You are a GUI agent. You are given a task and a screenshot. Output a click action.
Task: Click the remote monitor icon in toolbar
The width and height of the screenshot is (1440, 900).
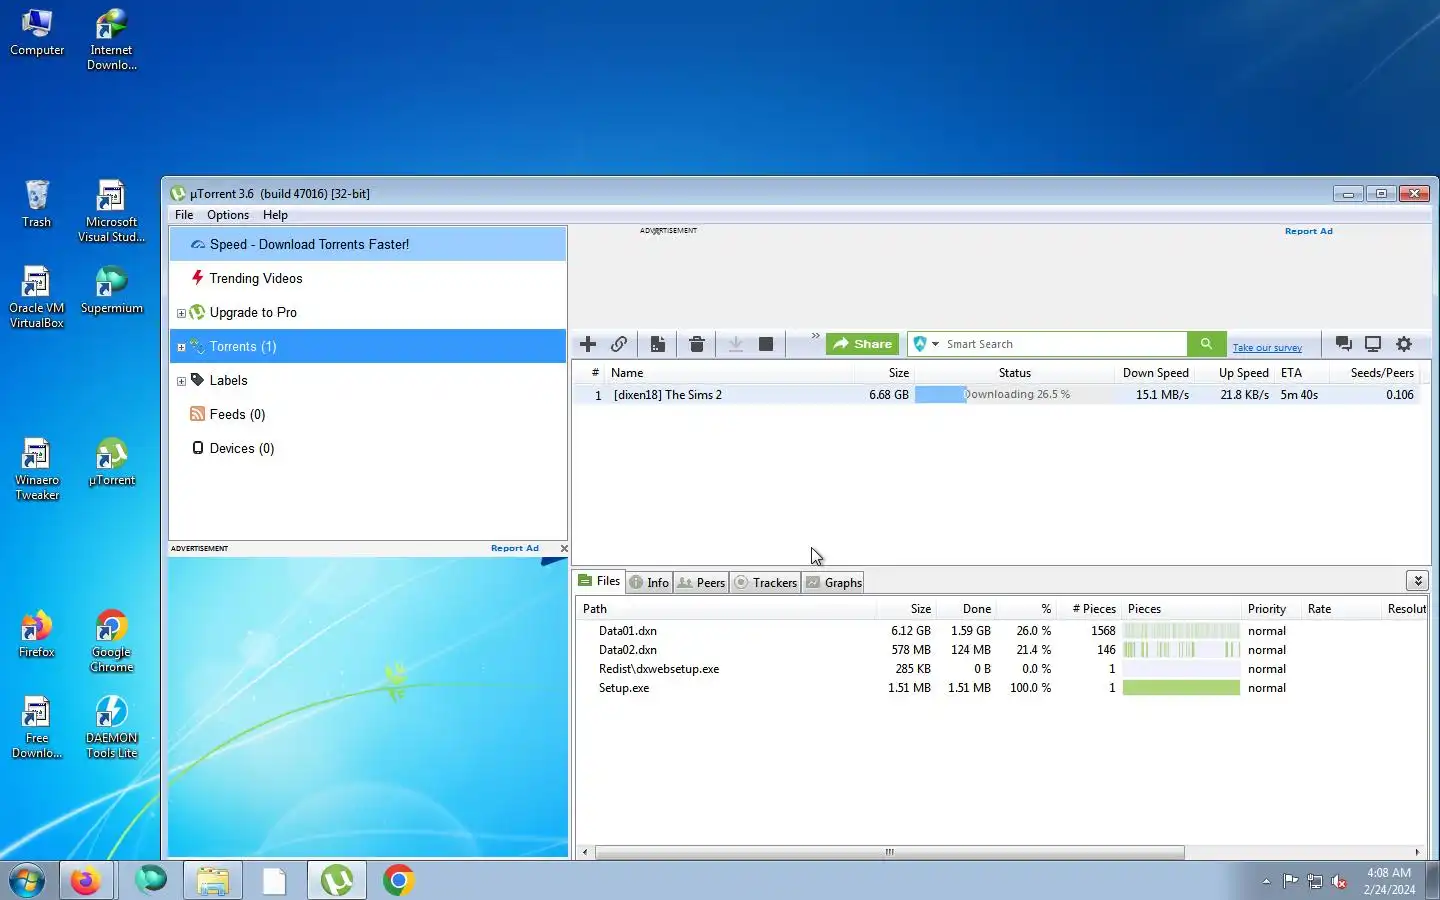click(1373, 344)
